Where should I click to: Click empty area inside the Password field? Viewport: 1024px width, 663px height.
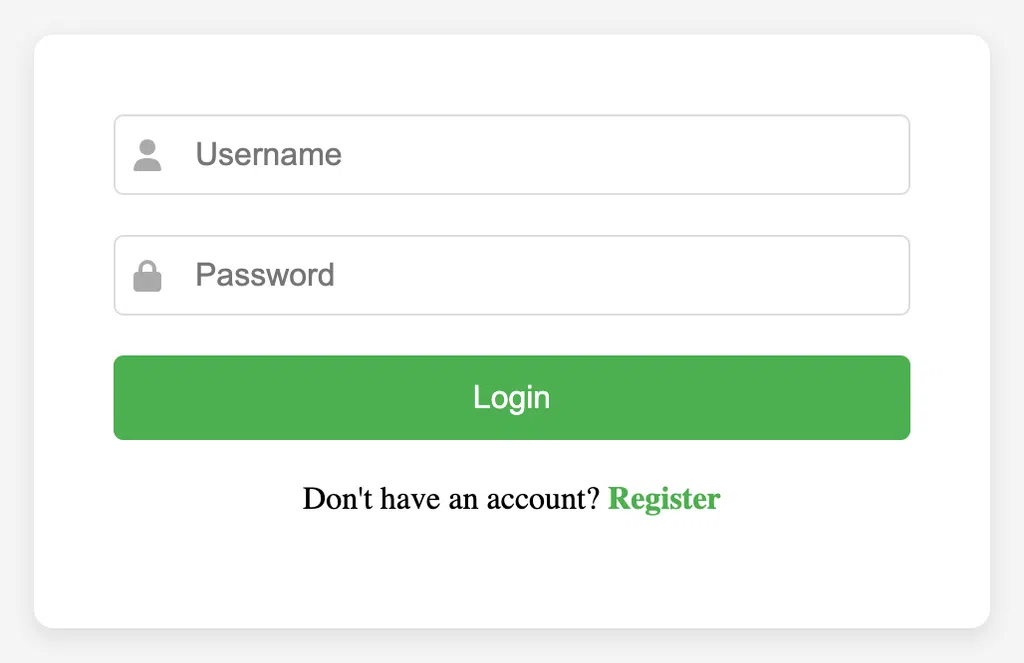point(620,275)
